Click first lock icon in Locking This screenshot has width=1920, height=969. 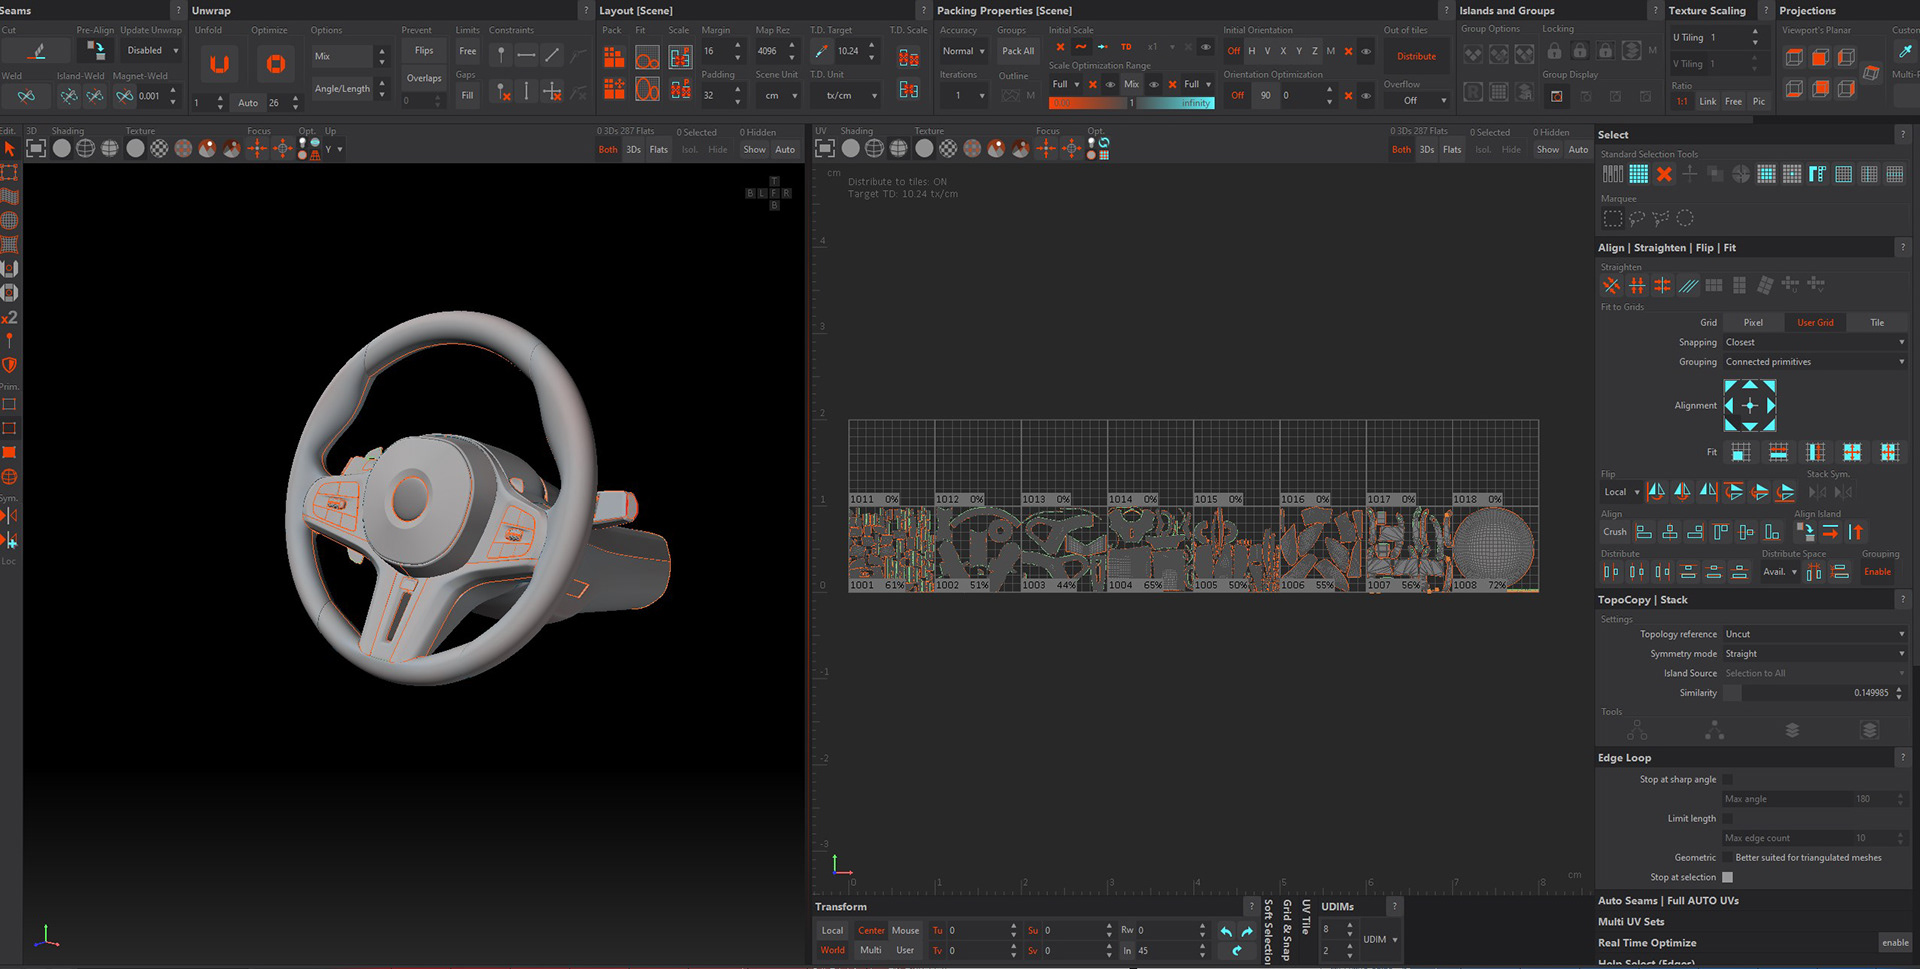click(1554, 51)
